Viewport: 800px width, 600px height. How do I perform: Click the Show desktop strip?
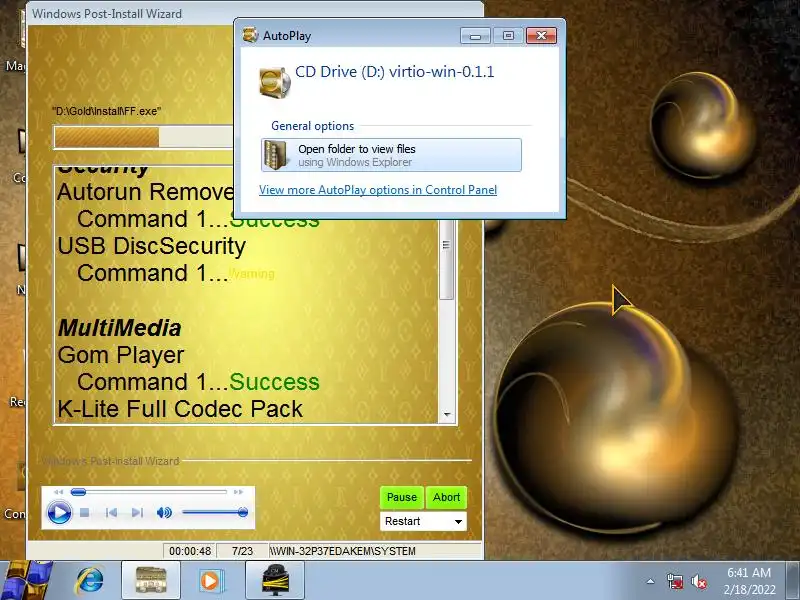coord(793,581)
